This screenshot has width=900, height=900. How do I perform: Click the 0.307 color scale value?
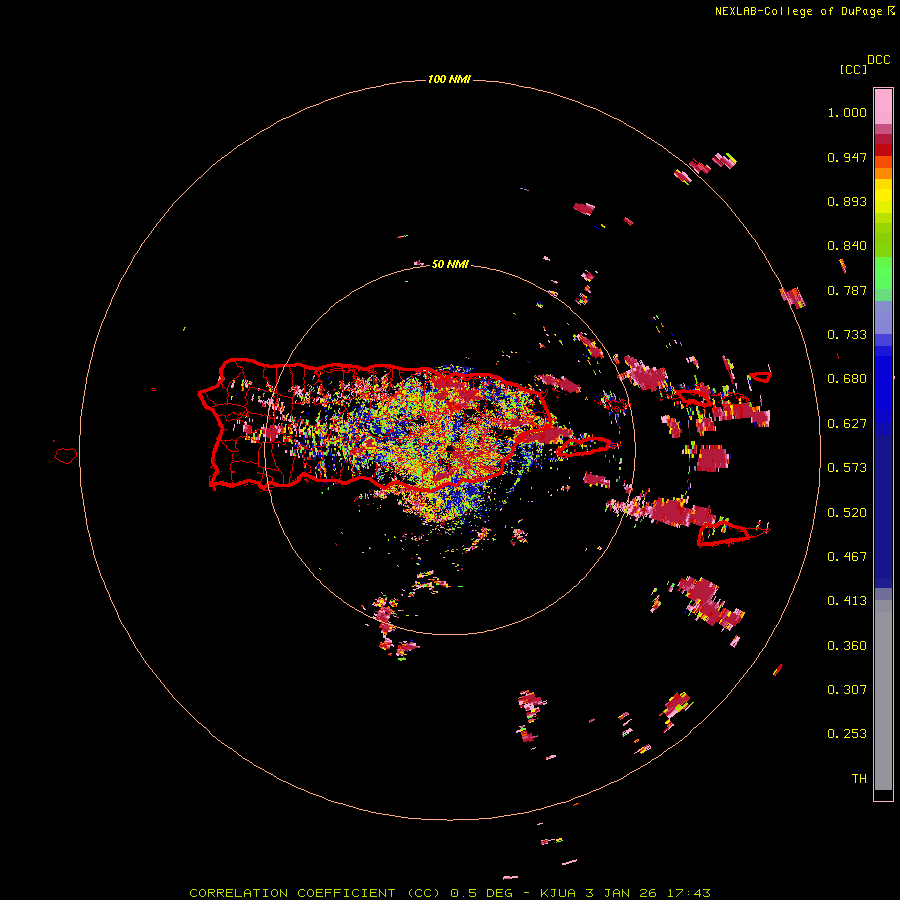pyautogui.click(x=847, y=689)
